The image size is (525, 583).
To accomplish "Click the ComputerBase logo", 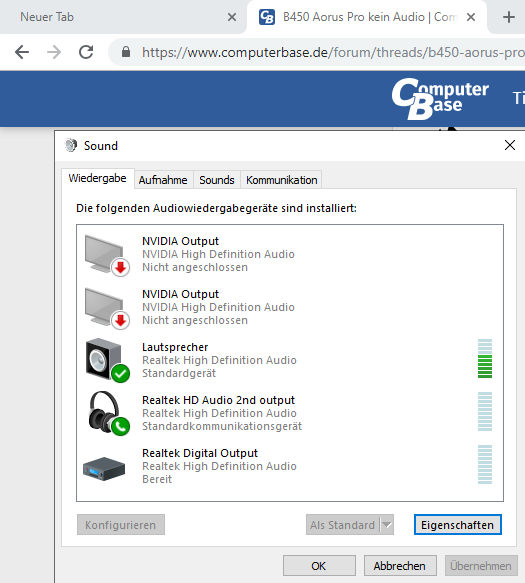I will point(440,99).
